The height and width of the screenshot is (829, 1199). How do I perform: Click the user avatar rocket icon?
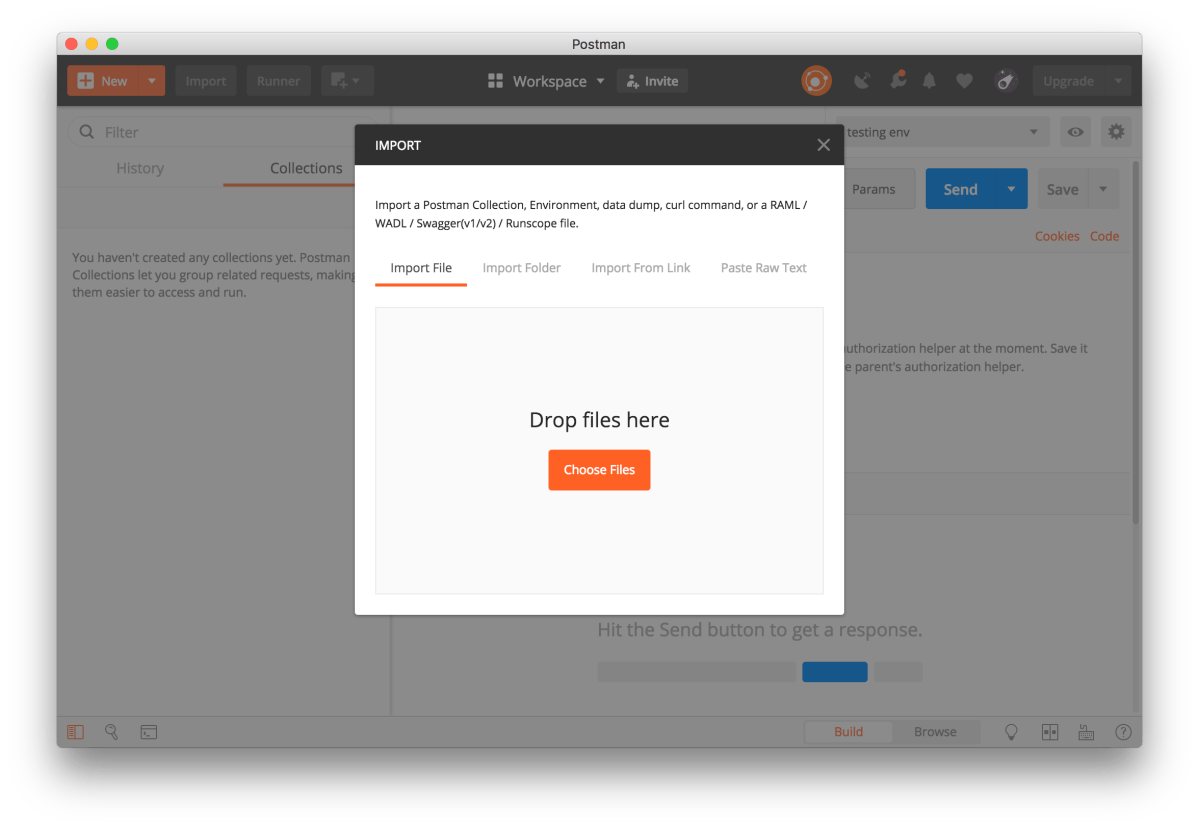[1006, 81]
